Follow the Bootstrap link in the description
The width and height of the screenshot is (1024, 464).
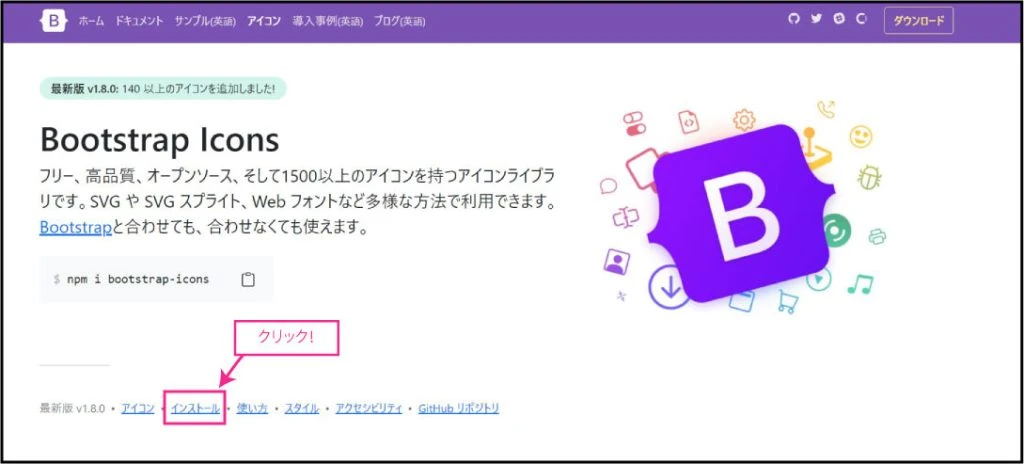76,228
